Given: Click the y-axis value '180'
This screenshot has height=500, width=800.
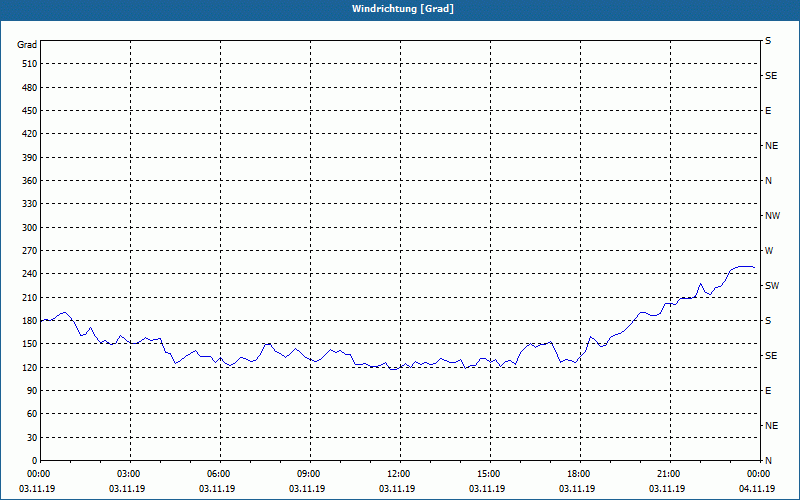Looking at the screenshot, I should (30, 321).
